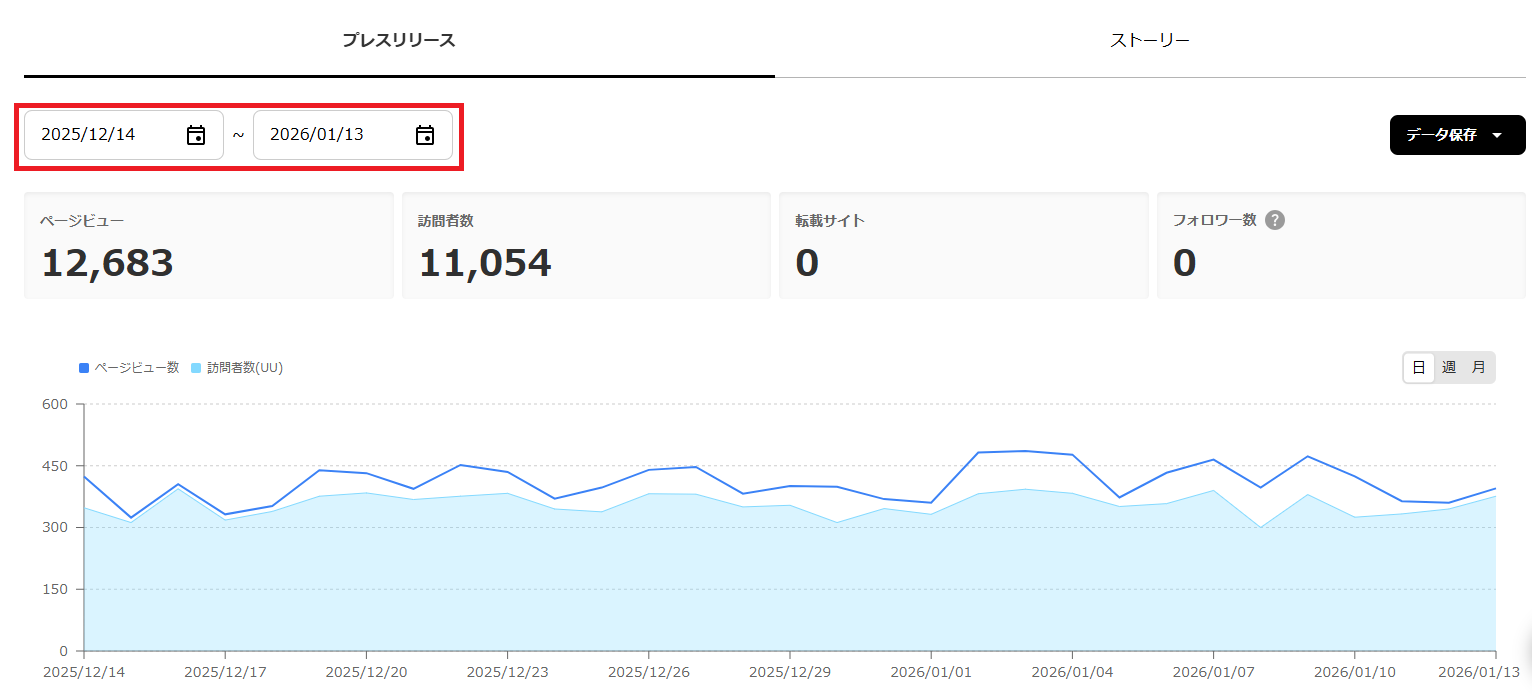Click the 2026/01/01 x-axis date label

pyautogui.click(x=930, y=672)
